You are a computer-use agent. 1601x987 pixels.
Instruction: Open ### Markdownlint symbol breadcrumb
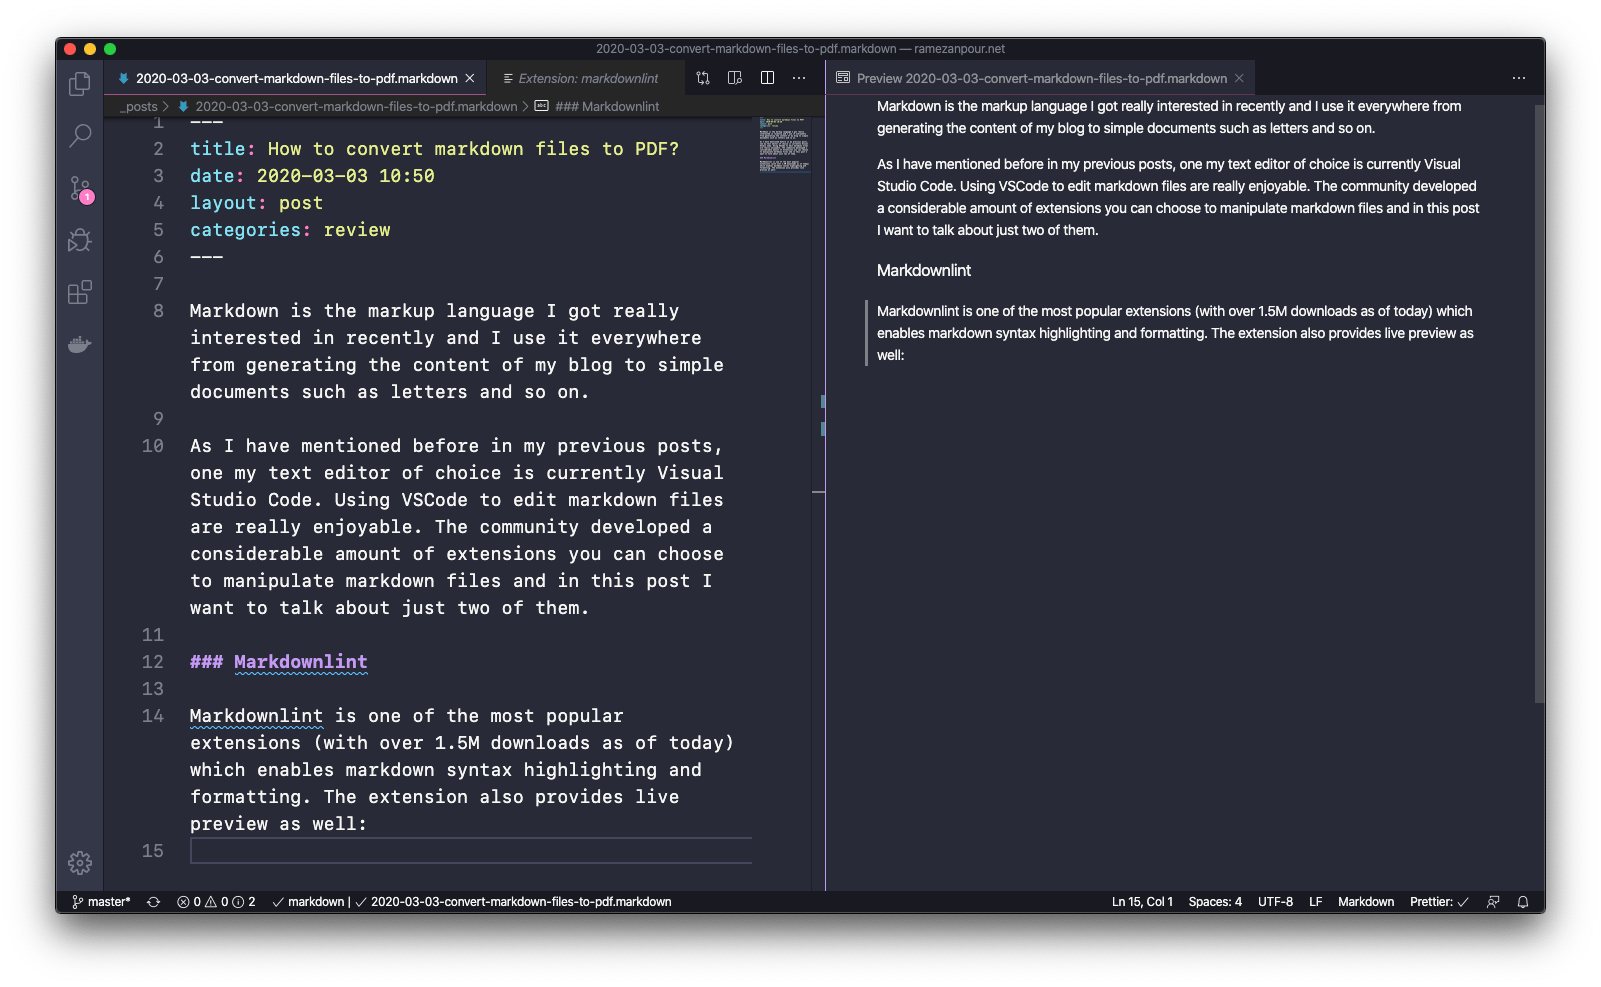pos(606,106)
